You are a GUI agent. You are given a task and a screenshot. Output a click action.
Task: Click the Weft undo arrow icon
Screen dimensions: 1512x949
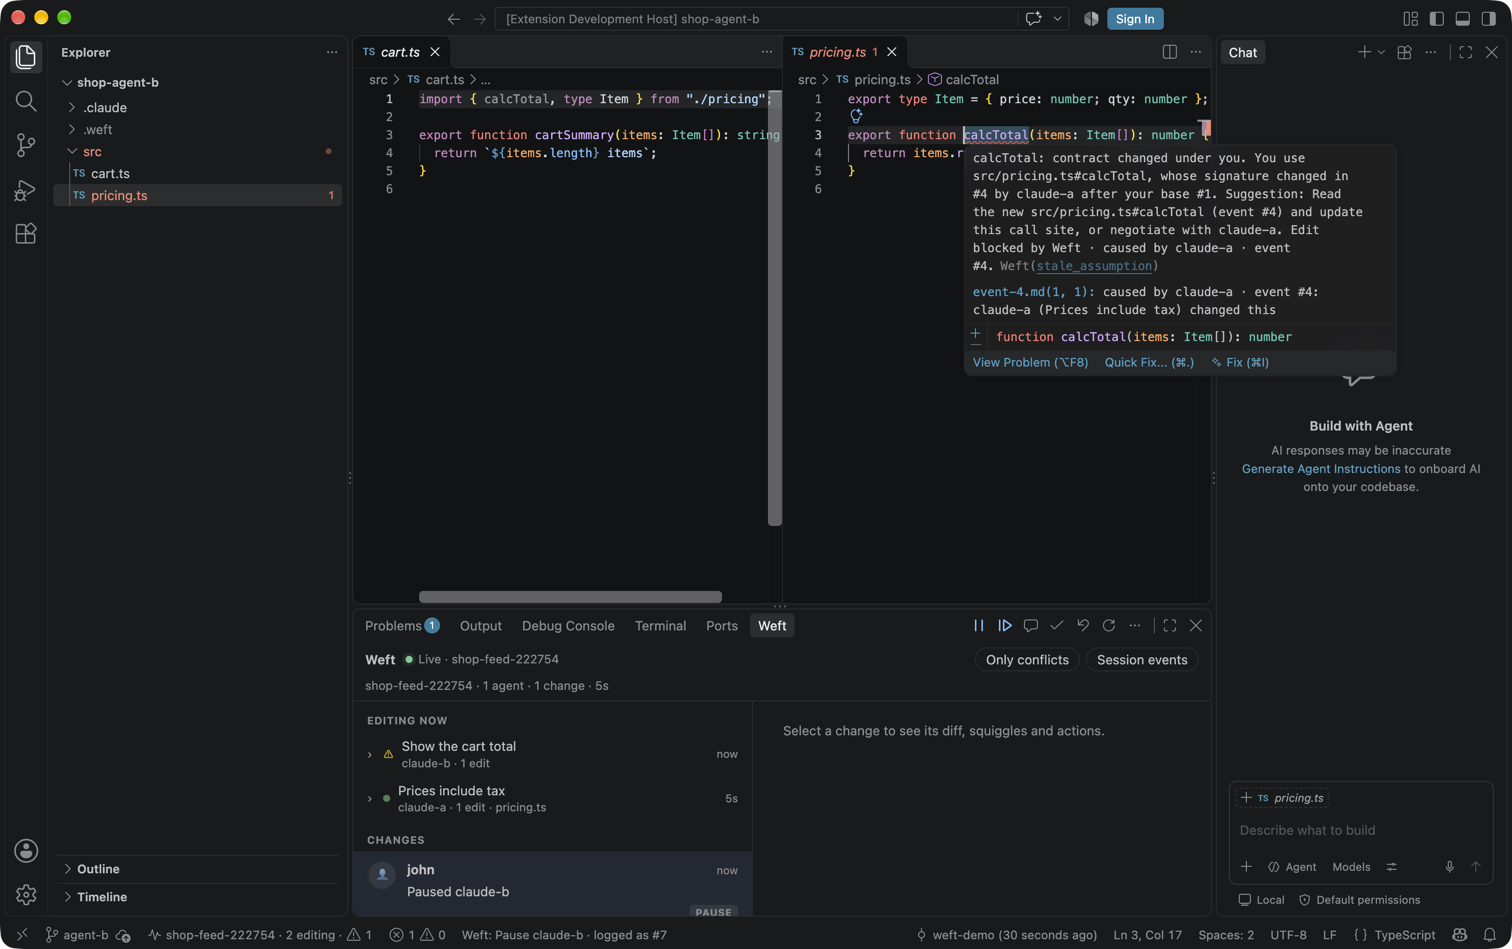[1083, 626]
